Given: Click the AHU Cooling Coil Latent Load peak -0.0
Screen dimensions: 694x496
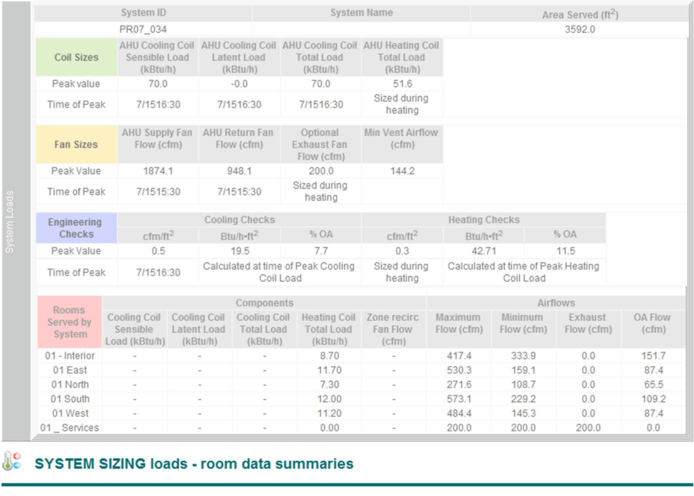Looking at the screenshot, I should pos(239,84).
